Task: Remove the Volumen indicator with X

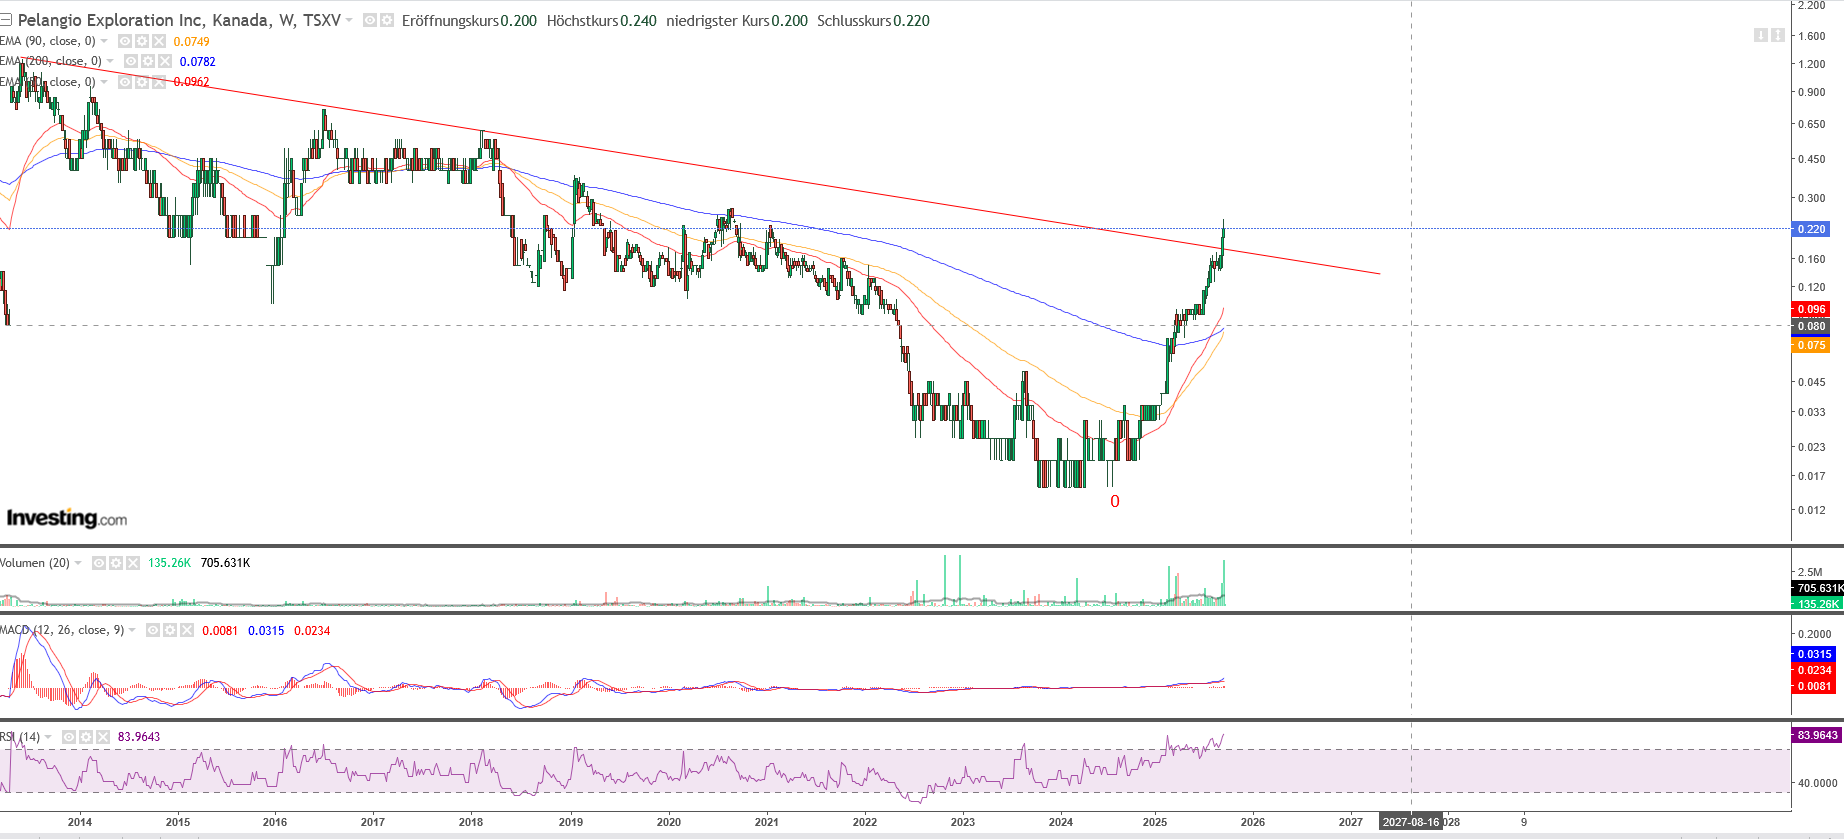Action: 133,563
